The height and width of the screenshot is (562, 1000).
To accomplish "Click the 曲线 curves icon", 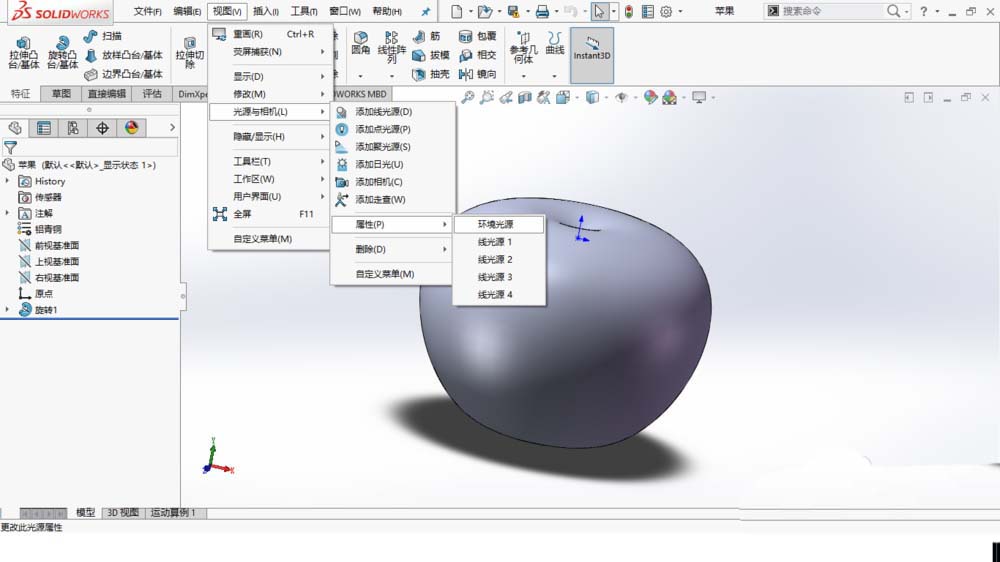I will click(x=555, y=38).
